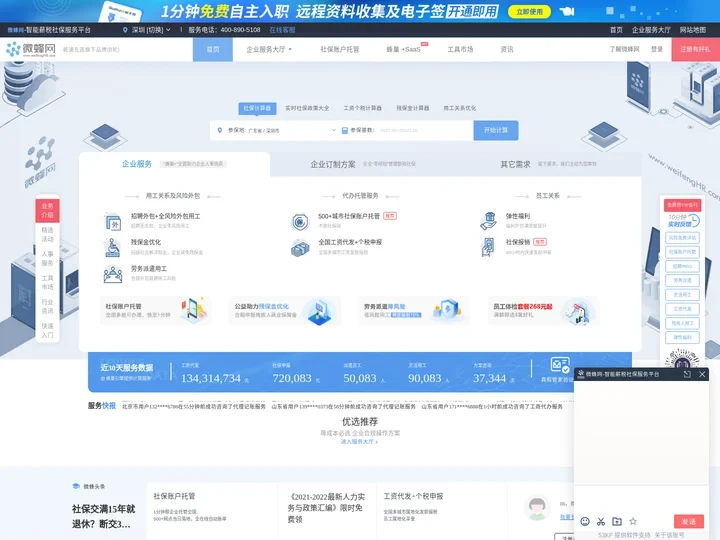Click the 弹性福利 gift icon
The height and width of the screenshot is (540, 720).
pos(489,221)
